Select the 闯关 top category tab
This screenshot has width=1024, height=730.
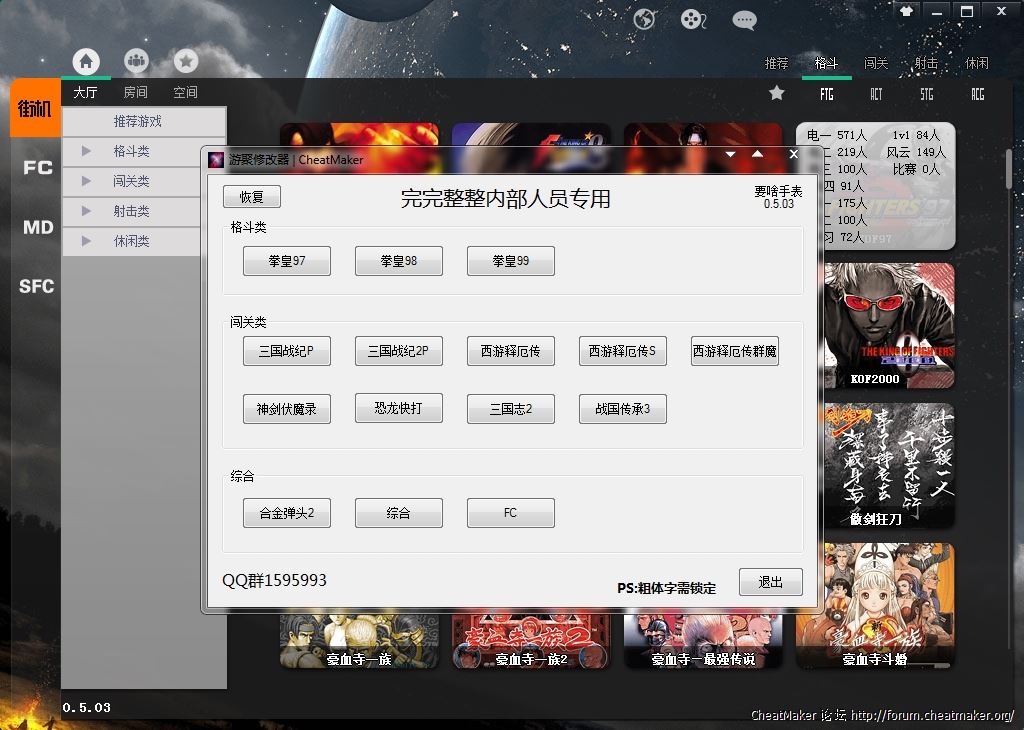click(x=876, y=63)
